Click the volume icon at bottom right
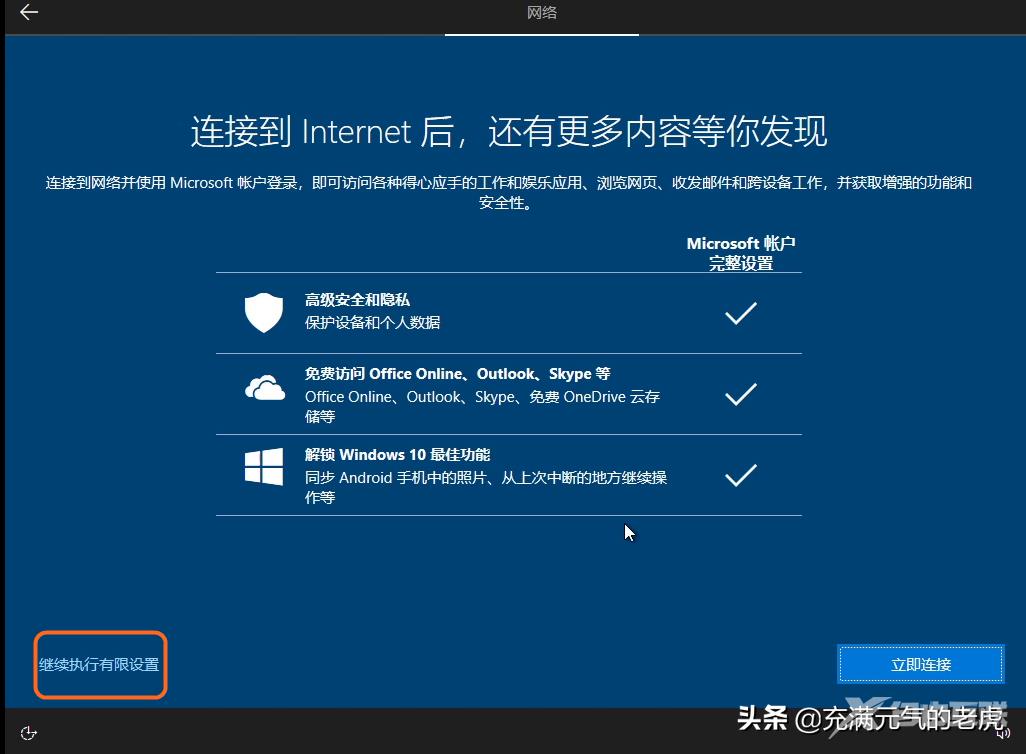This screenshot has height=754, width=1026. [1003, 733]
